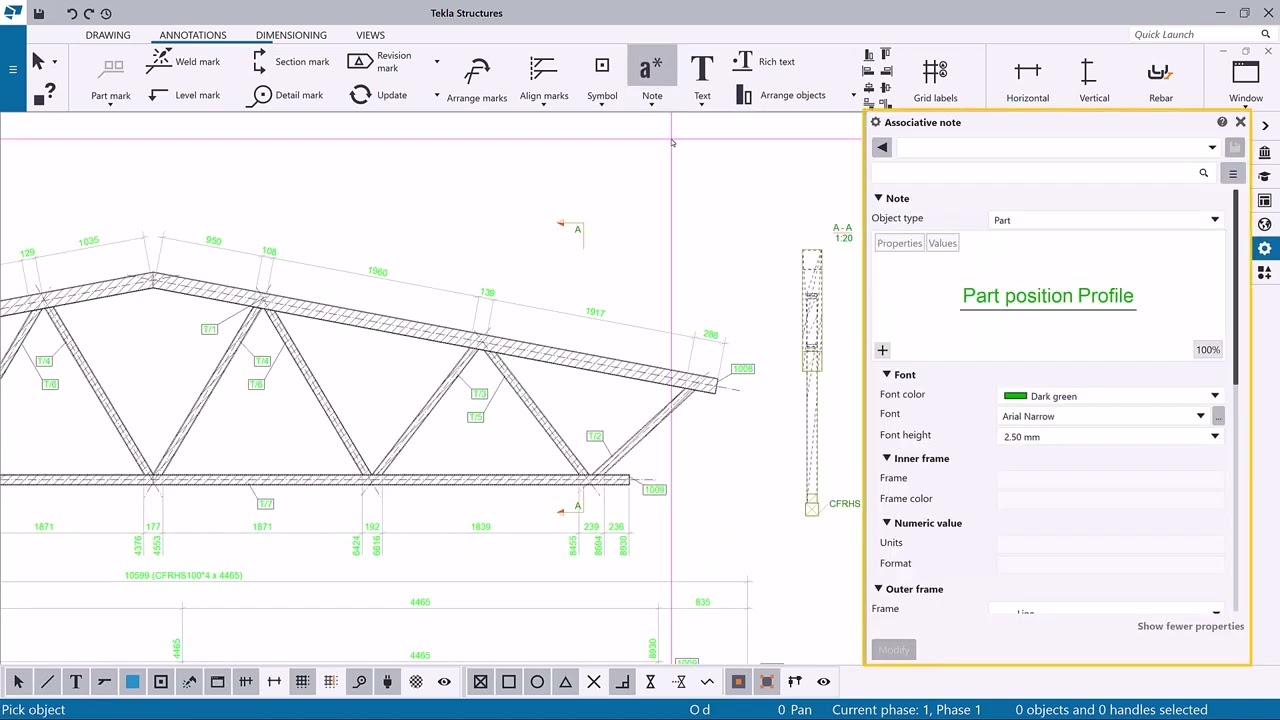The width and height of the screenshot is (1280, 720).
Task: Toggle snap to circle centers switch
Action: point(537,682)
